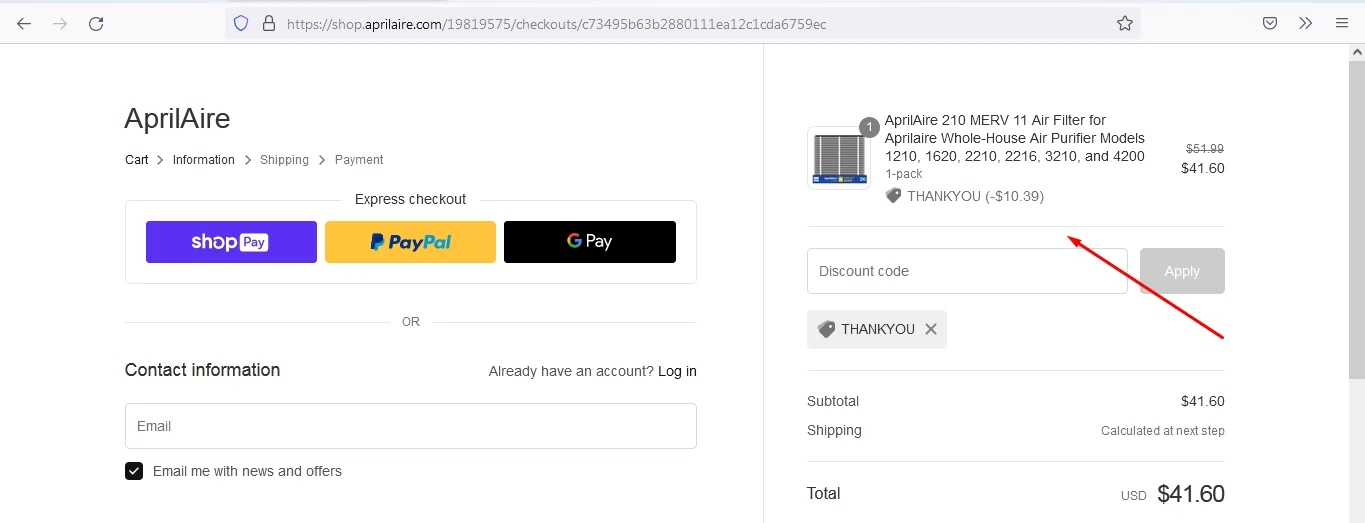
Task: Click the 1-pack variant text
Action: click(905, 174)
